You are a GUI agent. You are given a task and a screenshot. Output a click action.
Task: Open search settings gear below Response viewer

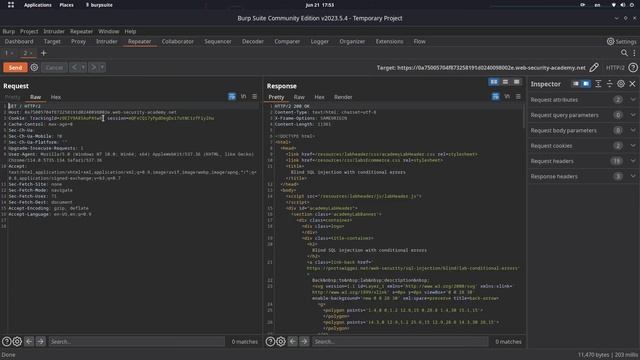[281, 341]
